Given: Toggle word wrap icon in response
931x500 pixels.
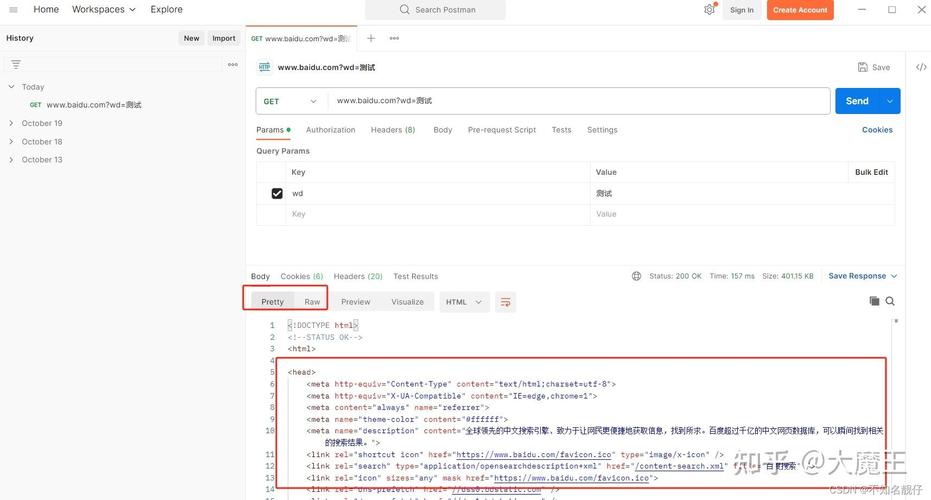Looking at the screenshot, I should [x=505, y=302].
